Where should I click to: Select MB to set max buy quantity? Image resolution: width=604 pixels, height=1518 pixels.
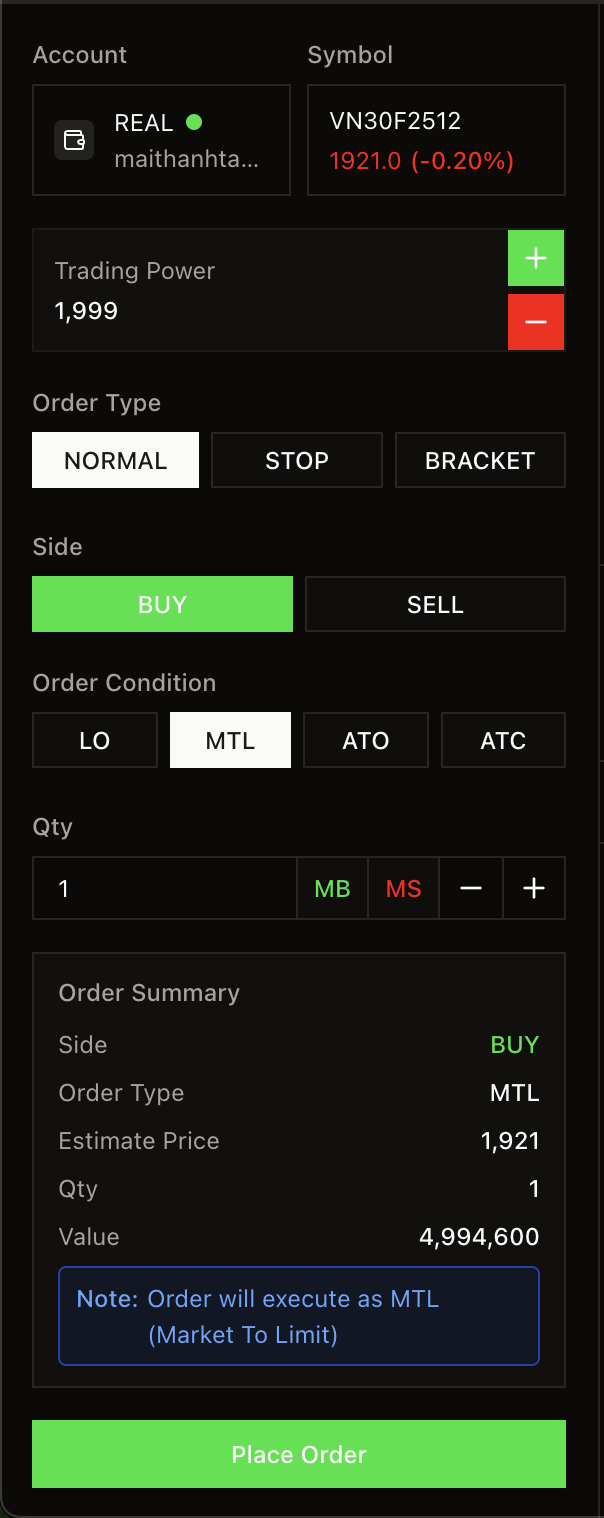[x=332, y=888]
